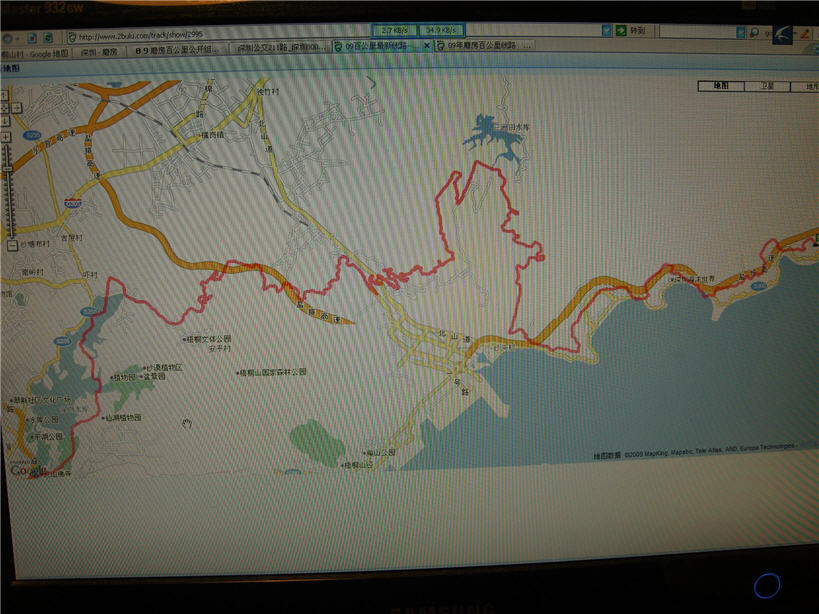
Task: Click the 吉厦村 village label
Action: point(72,238)
